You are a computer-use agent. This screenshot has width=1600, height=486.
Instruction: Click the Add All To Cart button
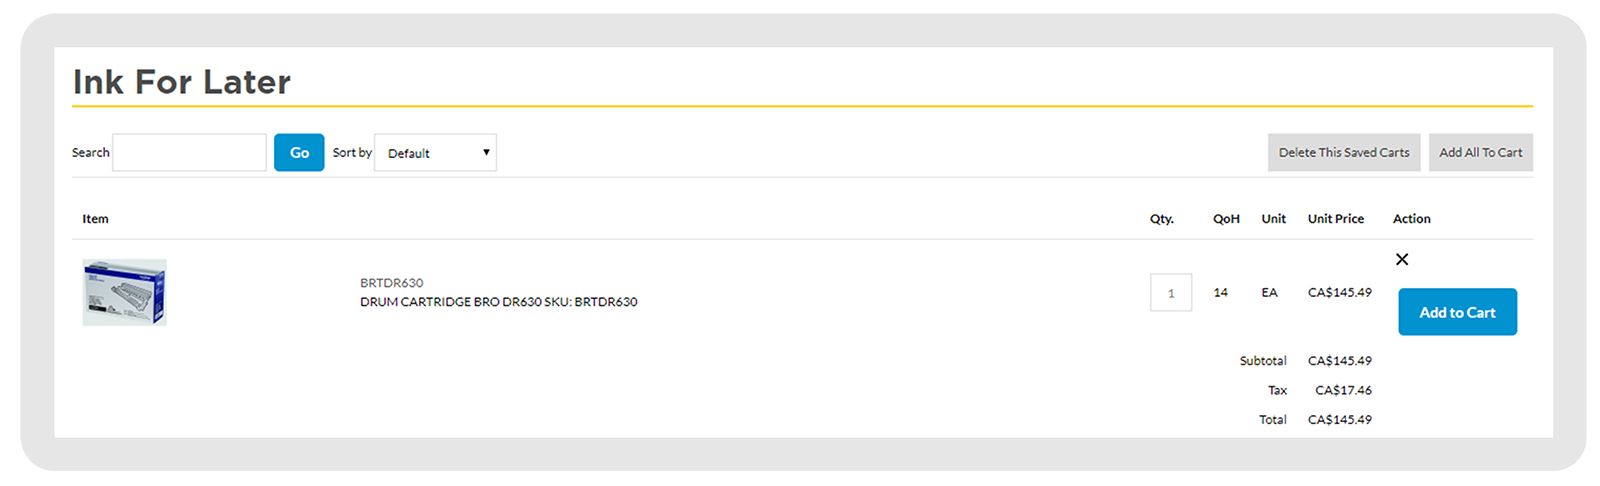[1481, 153]
